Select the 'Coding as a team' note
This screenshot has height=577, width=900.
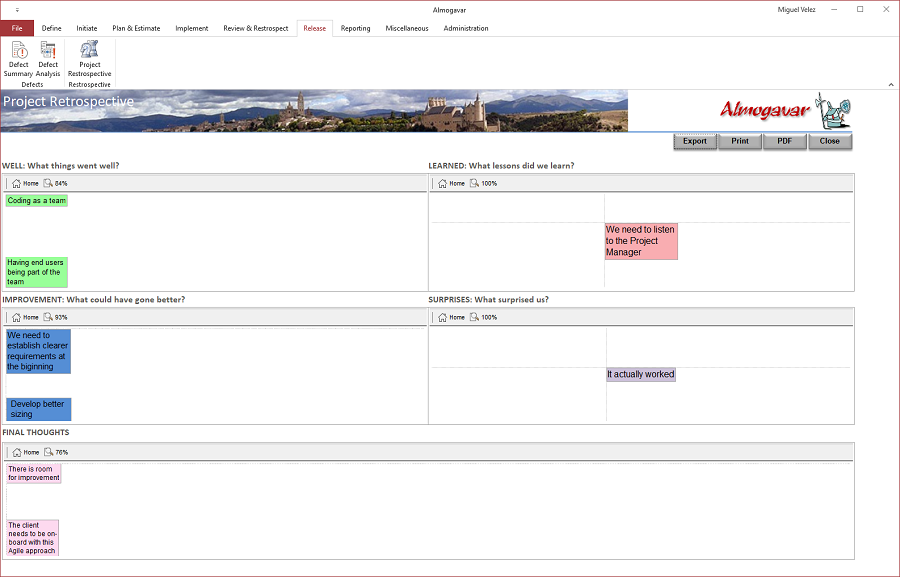click(x=37, y=200)
